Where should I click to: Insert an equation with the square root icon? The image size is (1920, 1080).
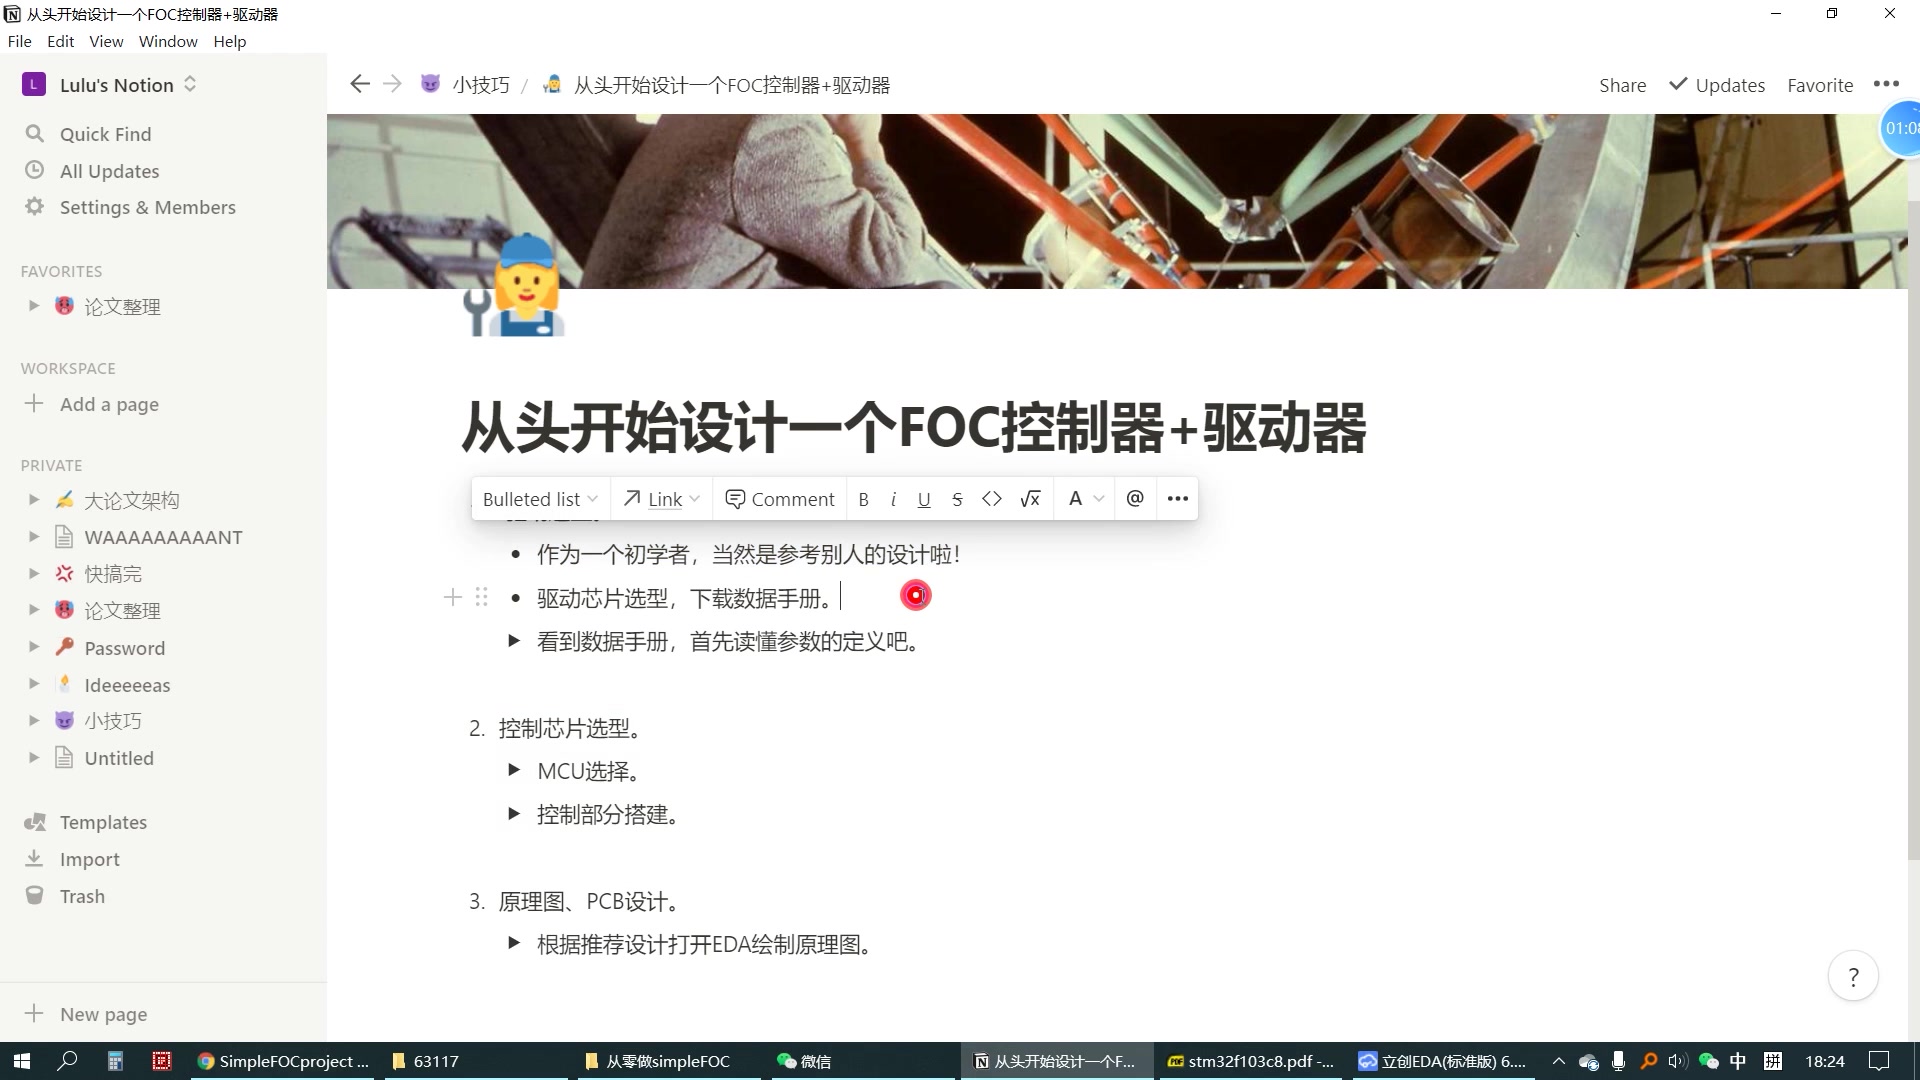tap(1031, 498)
